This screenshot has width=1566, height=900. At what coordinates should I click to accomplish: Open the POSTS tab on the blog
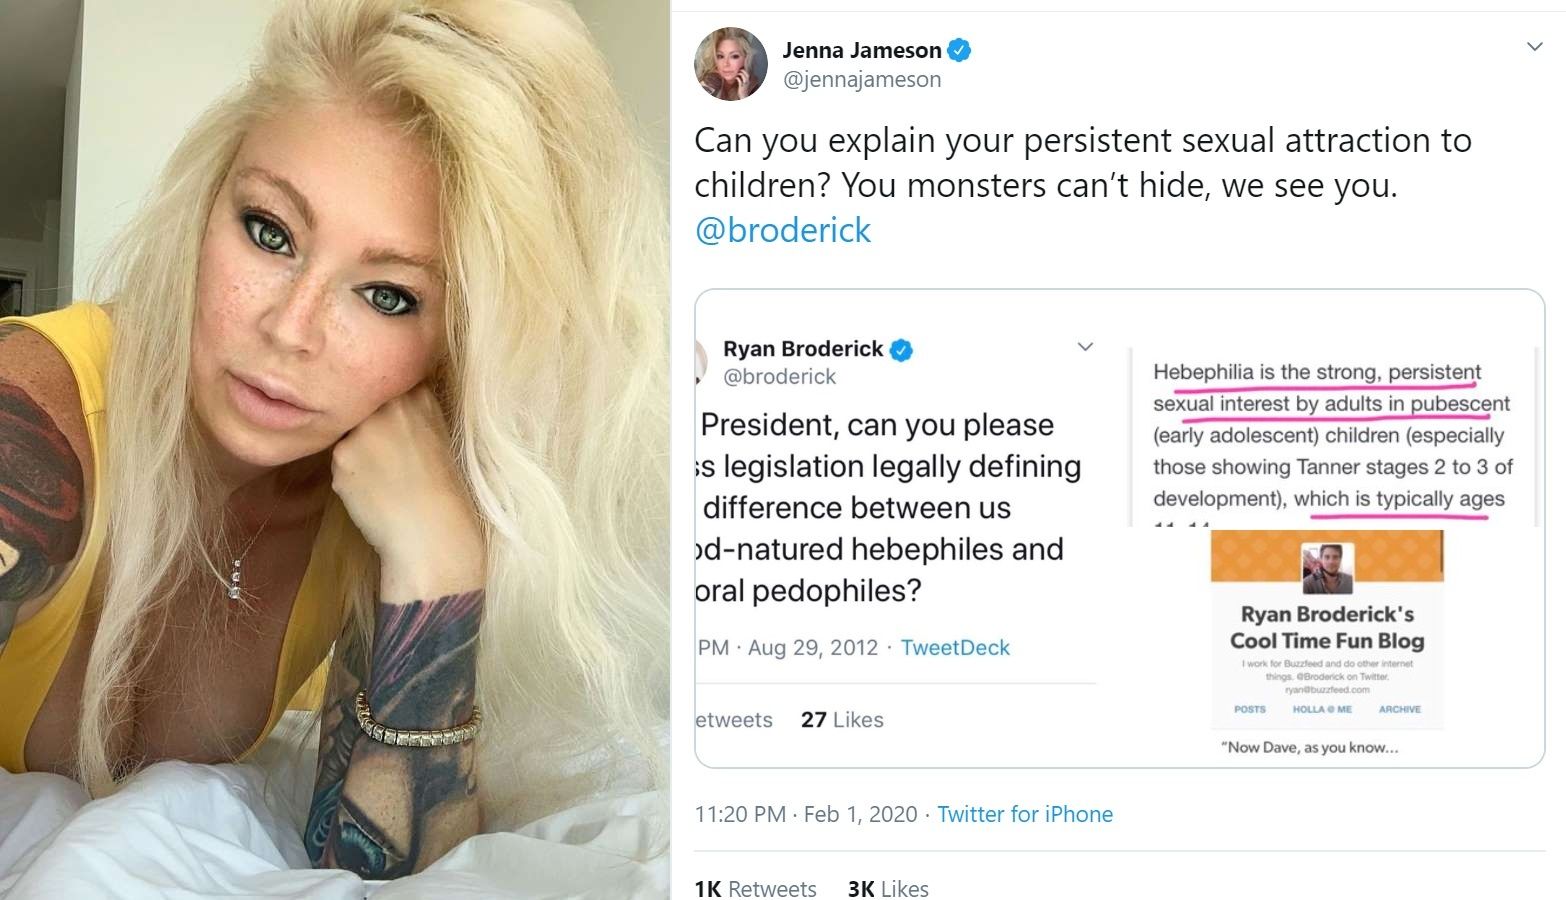point(1250,709)
